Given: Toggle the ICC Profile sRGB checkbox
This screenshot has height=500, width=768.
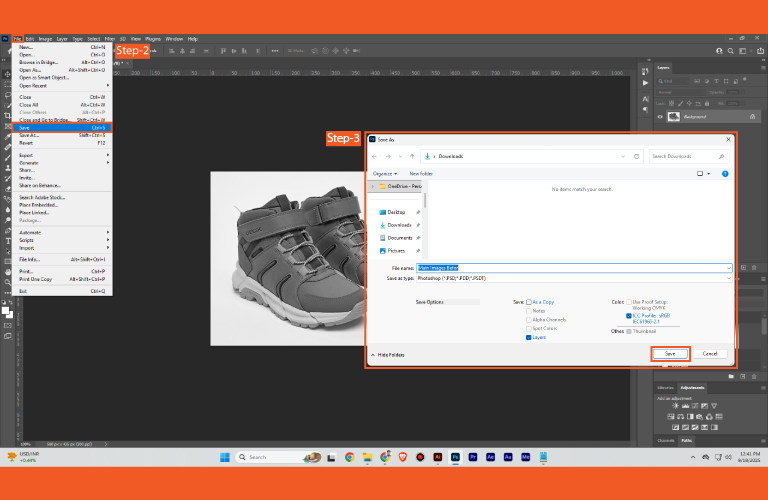Looking at the screenshot, I should (x=629, y=315).
